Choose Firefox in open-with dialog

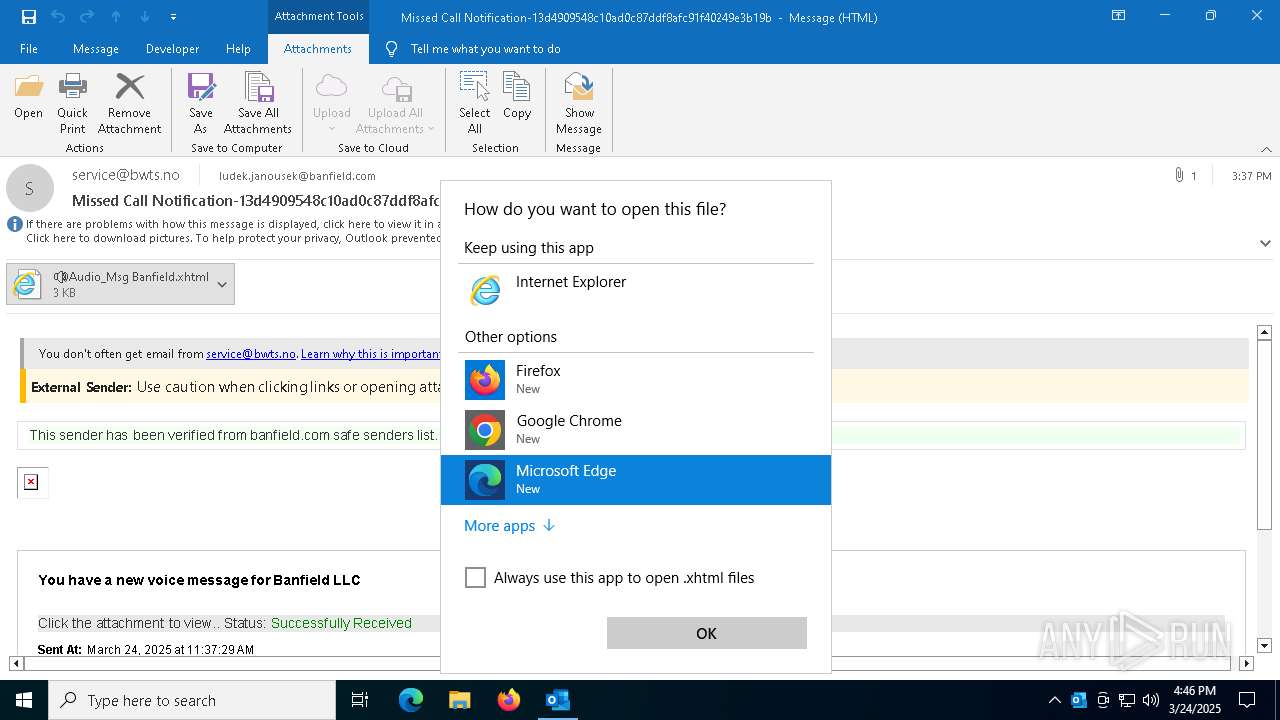[636, 380]
